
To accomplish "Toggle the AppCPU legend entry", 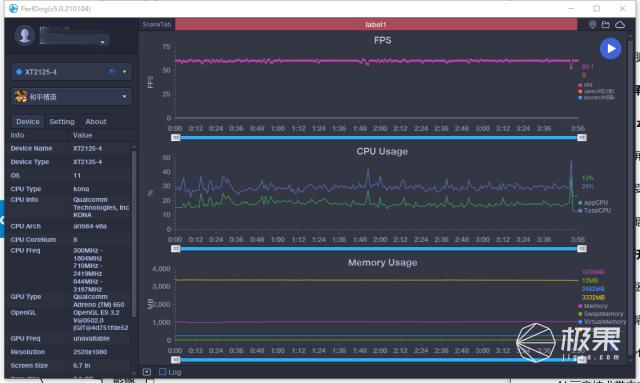I will [x=593, y=203].
